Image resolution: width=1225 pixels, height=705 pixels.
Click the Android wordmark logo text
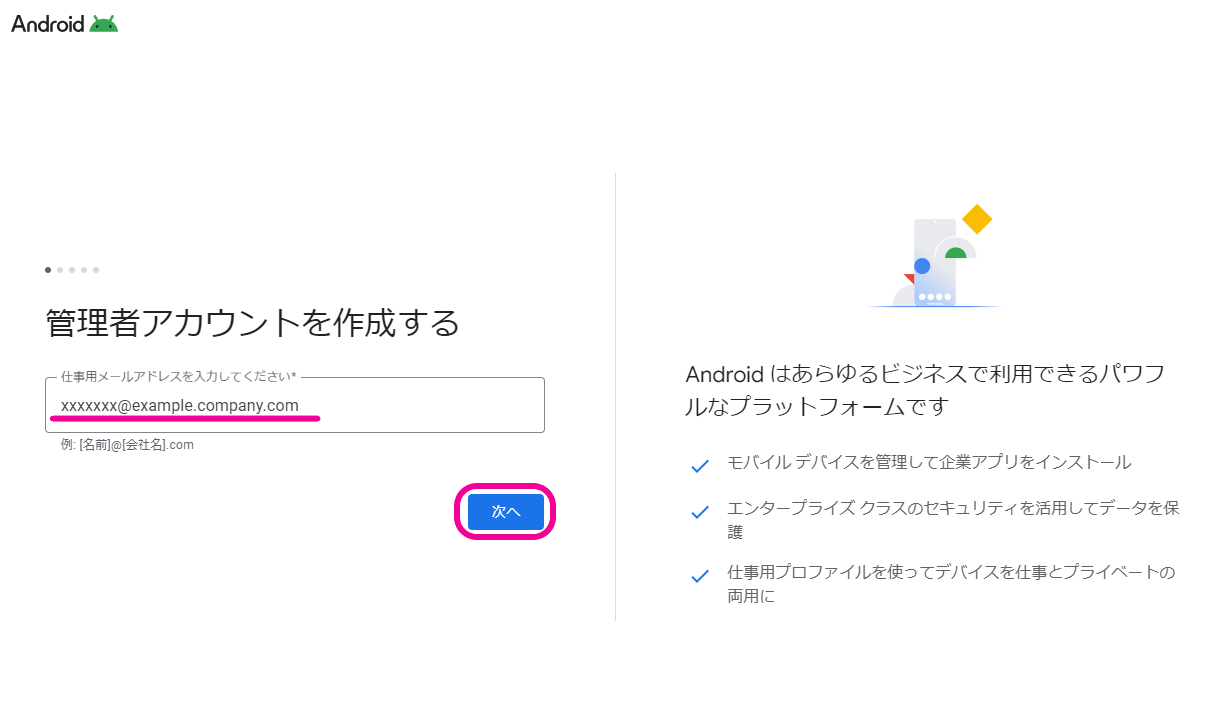coord(48,24)
